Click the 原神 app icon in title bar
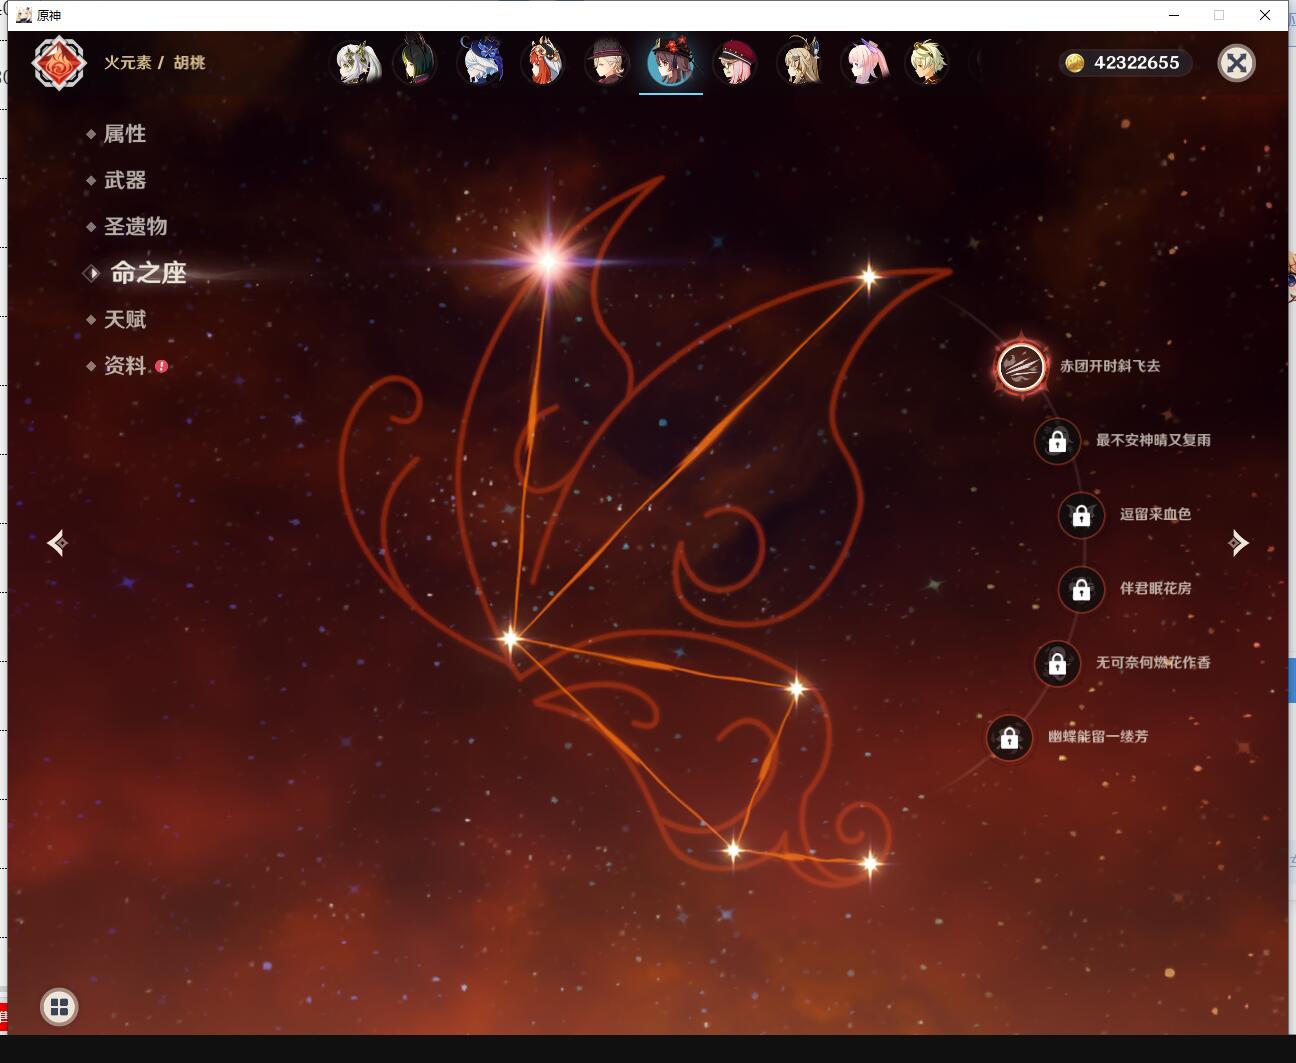Image resolution: width=1296 pixels, height=1063 pixels. [x=24, y=15]
